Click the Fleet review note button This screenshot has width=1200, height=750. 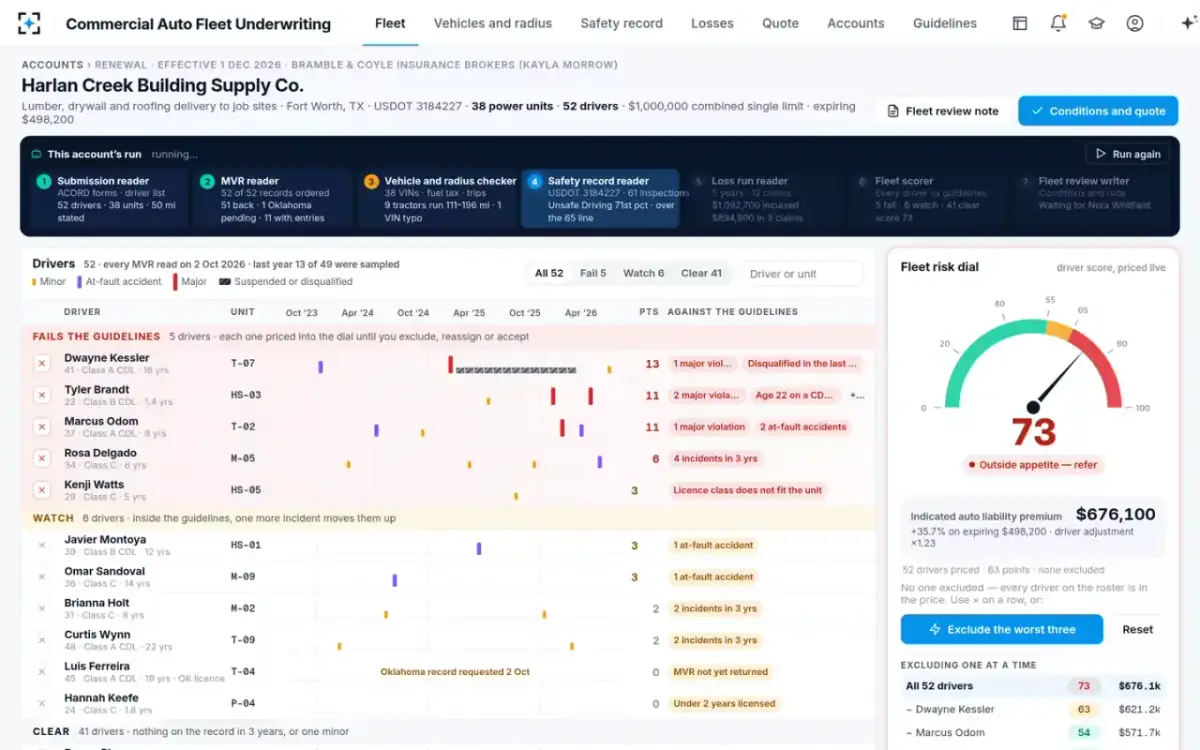click(942, 111)
